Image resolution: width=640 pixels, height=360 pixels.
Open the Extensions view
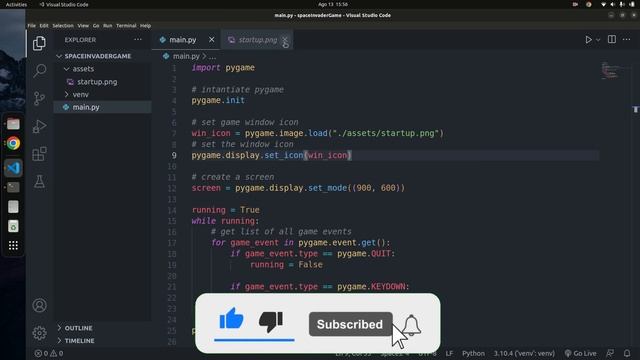click(x=39, y=154)
